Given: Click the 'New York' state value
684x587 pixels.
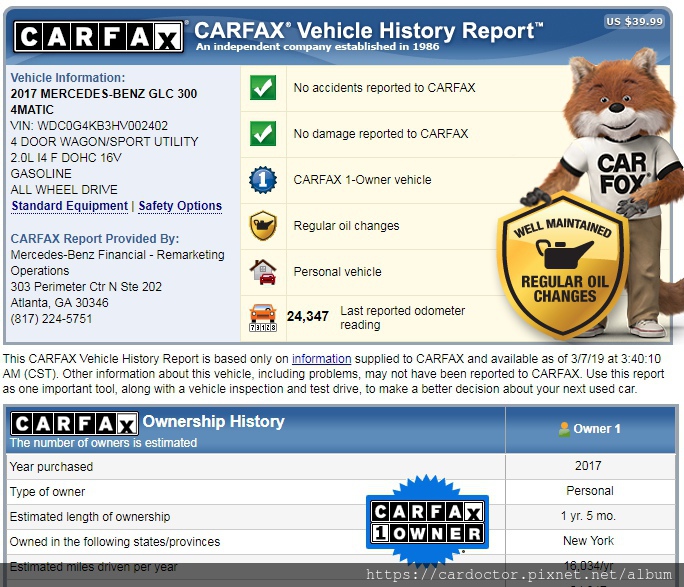Looking at the screenshot, I should click(588, 541).
